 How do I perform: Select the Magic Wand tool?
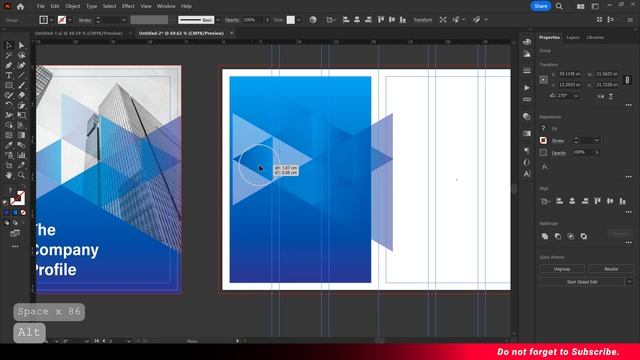(9, 56)
